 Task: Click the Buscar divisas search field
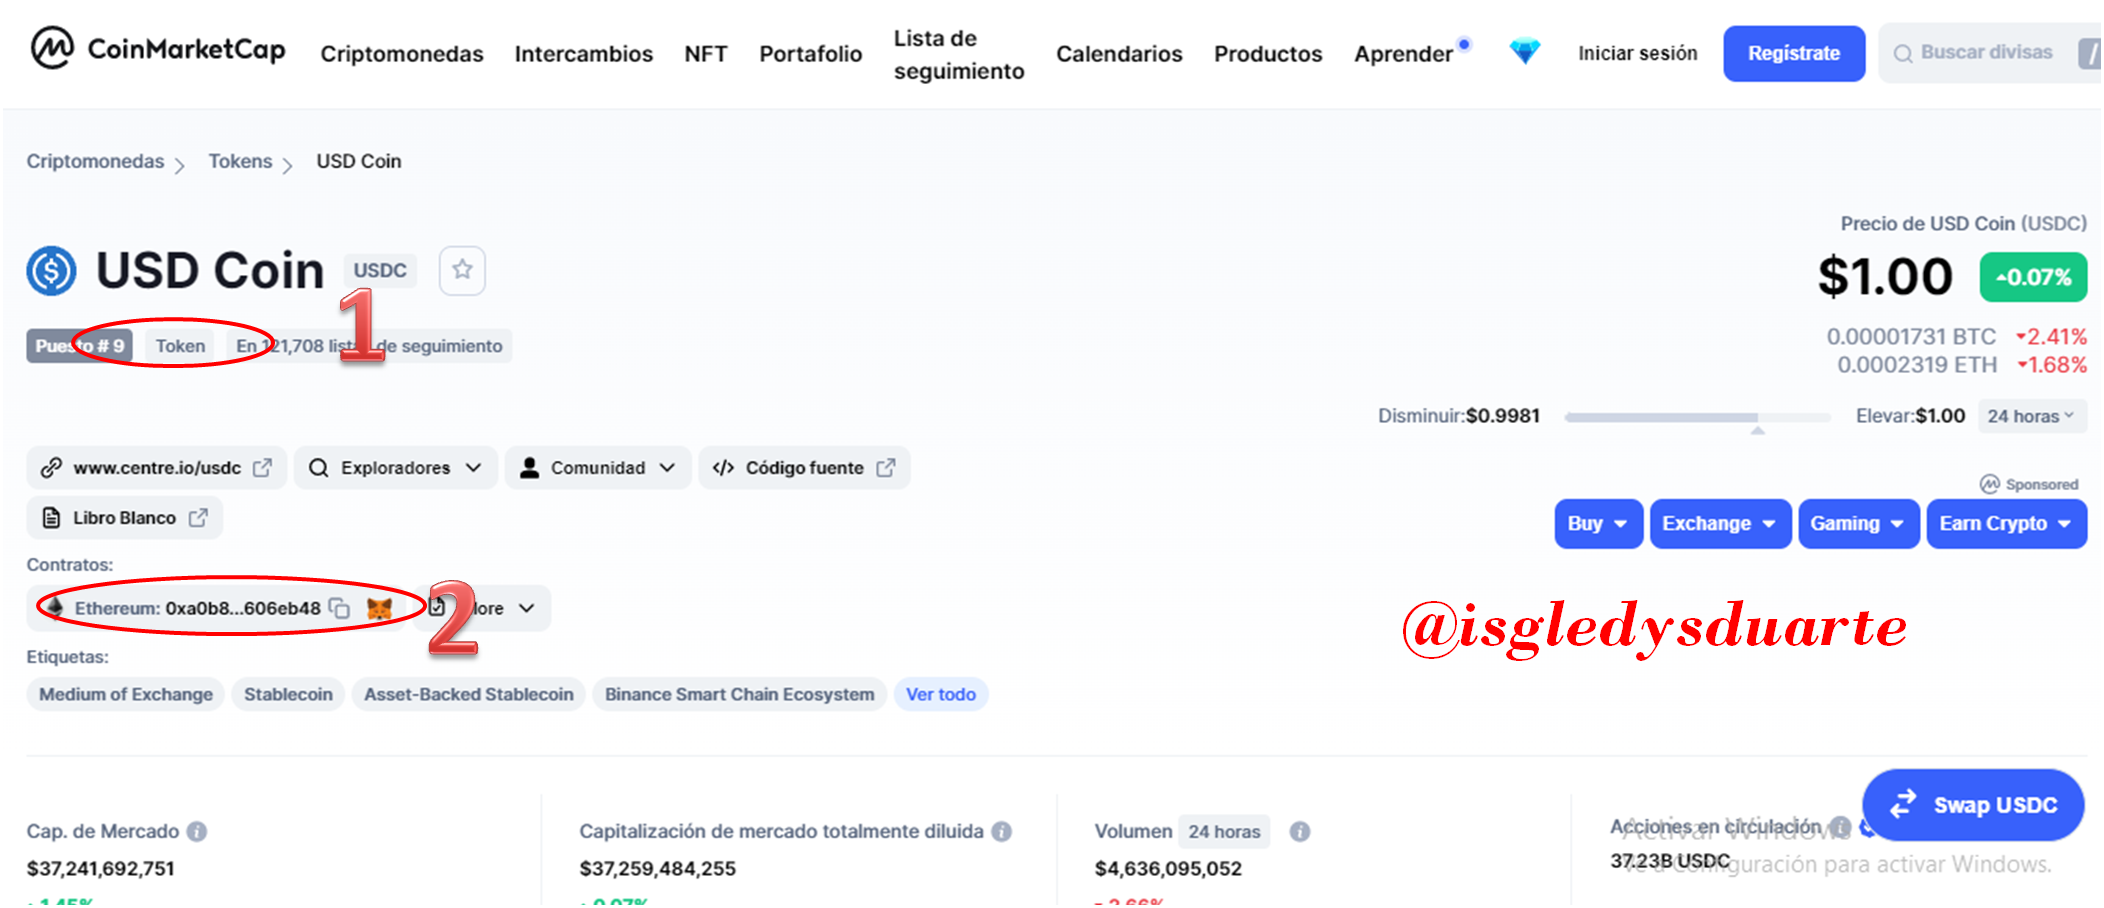1989,53
